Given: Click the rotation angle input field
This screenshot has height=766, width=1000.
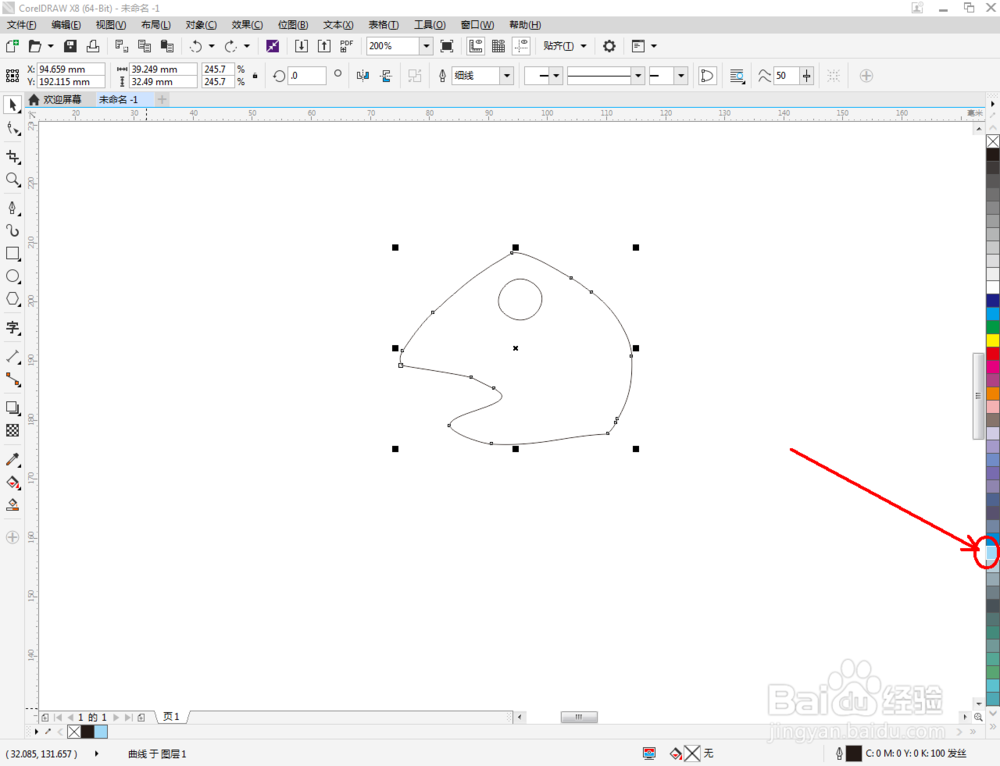Looking at the screenshot, I should click(x=307, y=76).
